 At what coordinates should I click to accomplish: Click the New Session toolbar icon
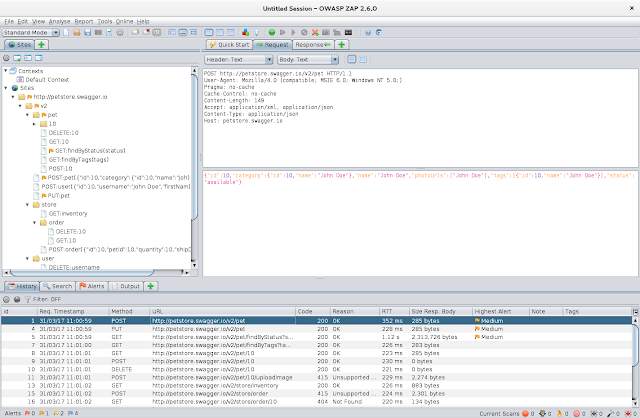tap(67, 32)
